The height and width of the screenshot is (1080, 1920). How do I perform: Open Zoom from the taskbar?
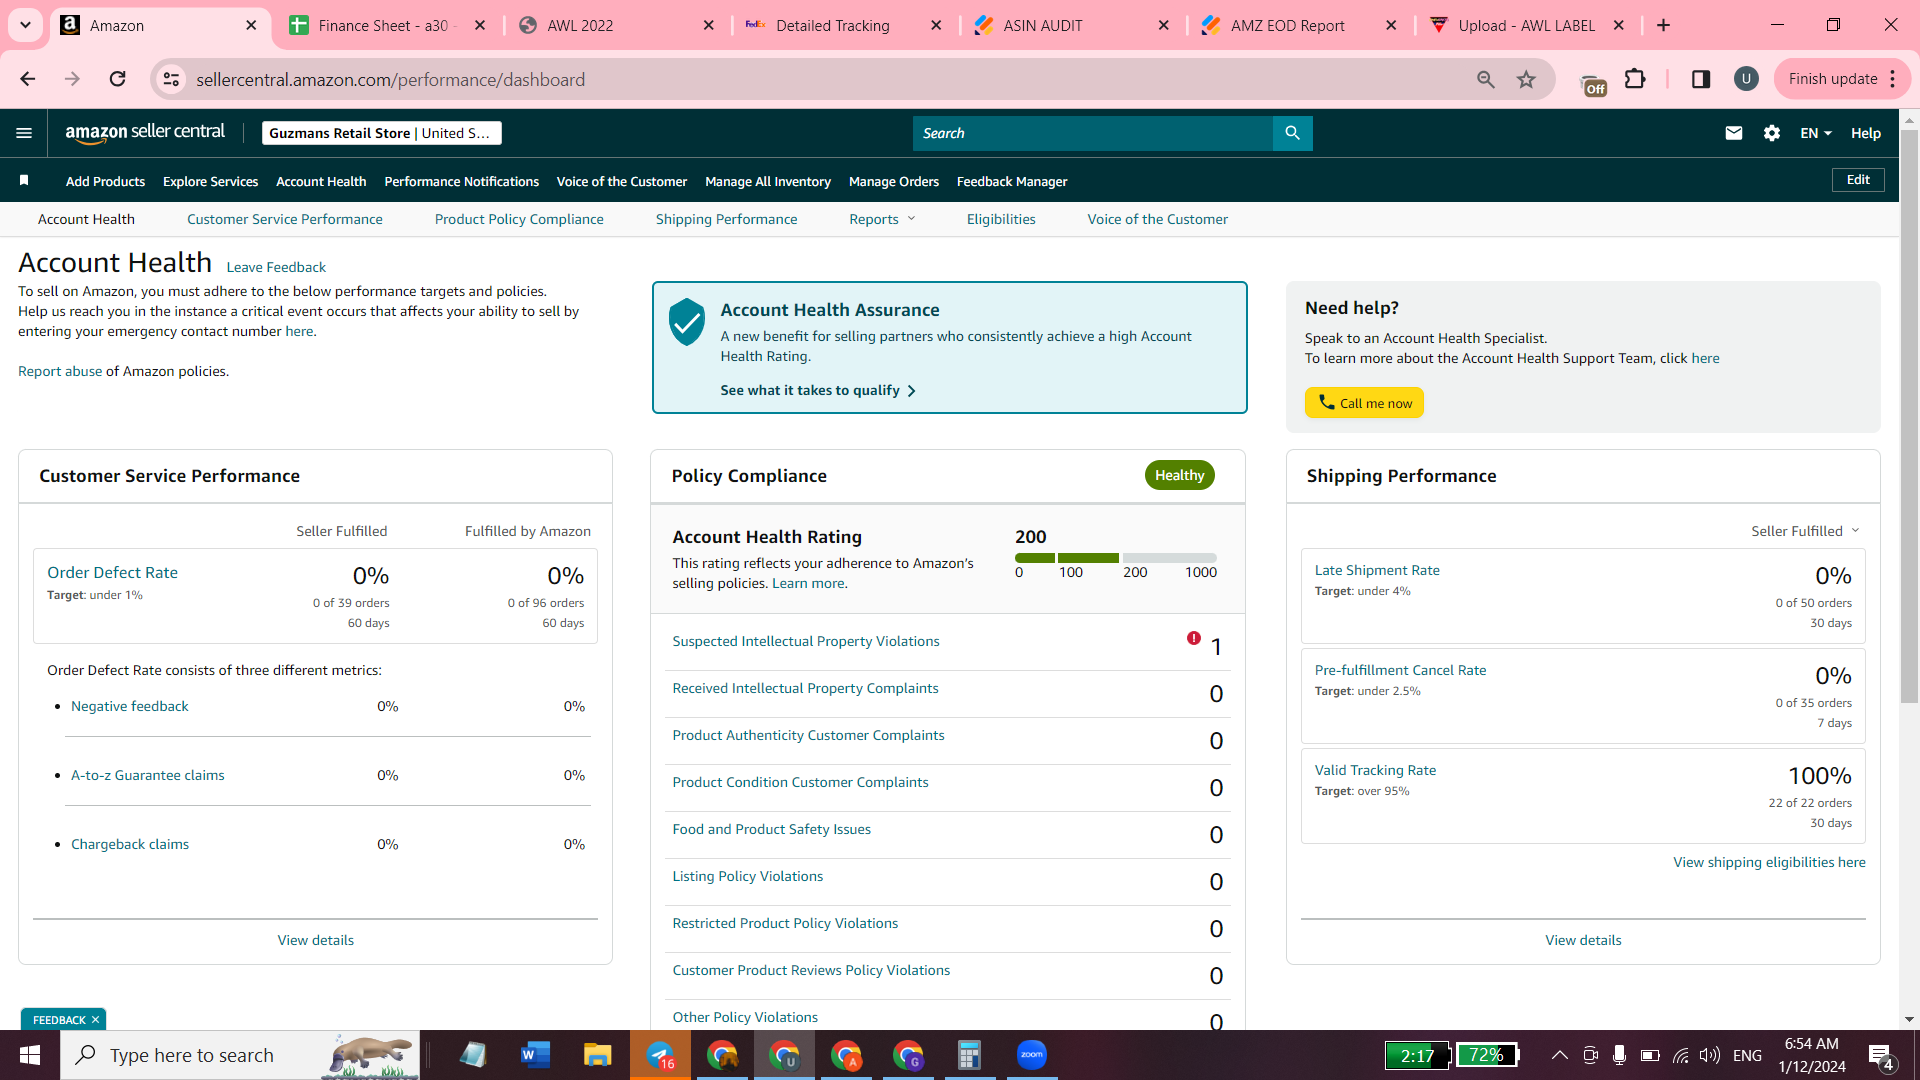[x=1031, y=1055]
